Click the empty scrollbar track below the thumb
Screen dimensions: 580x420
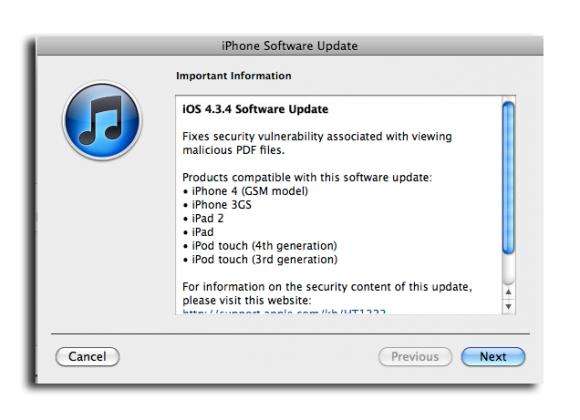509,269
